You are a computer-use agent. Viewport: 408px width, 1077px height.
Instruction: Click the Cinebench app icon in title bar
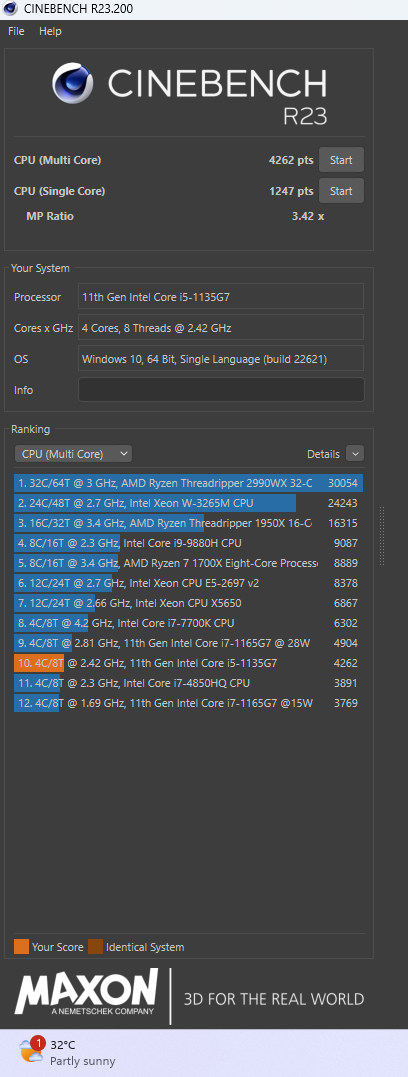(x=10, y=9)
